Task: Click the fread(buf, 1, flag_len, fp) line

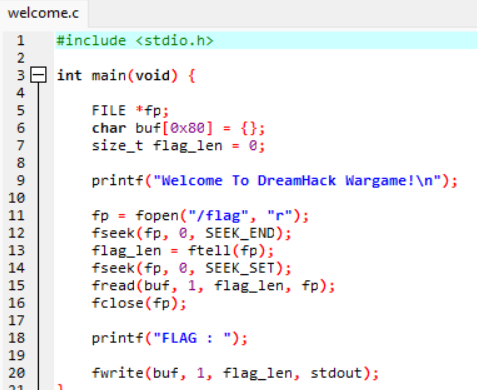Action: pos(213,286)
